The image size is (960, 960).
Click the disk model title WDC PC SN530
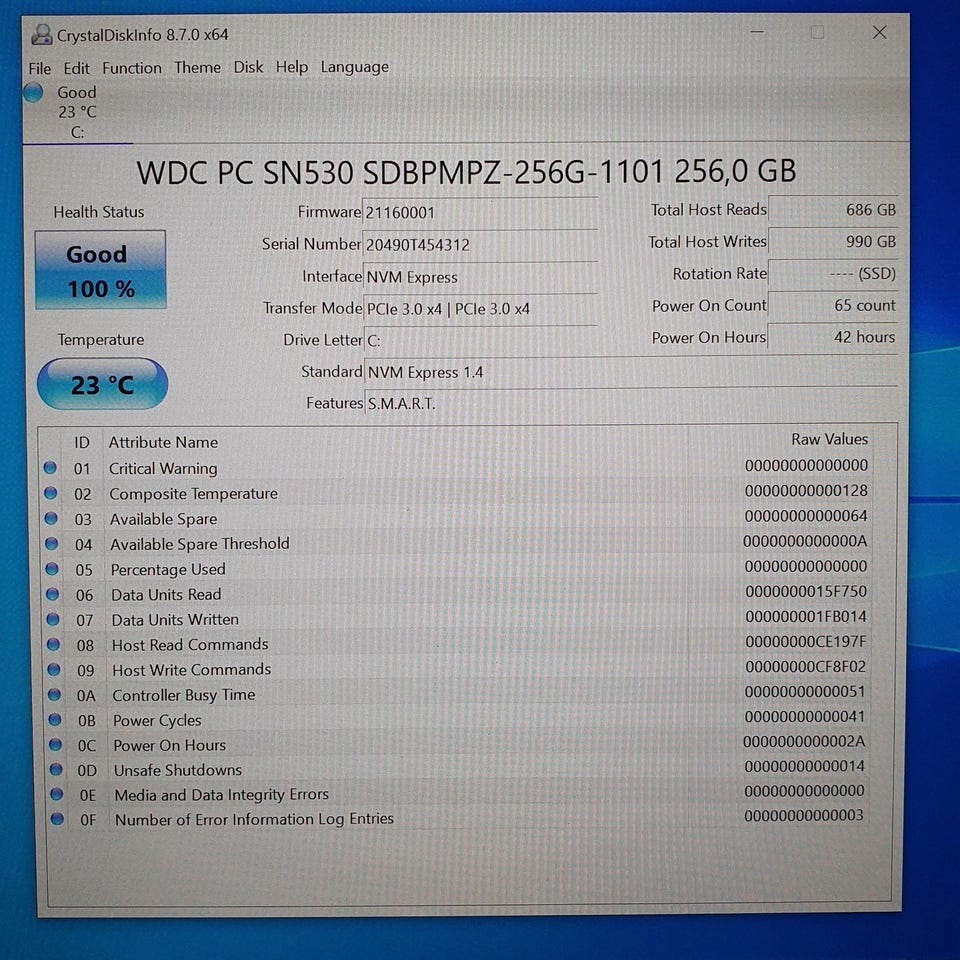pyautogui.click(x=466, y=172)
